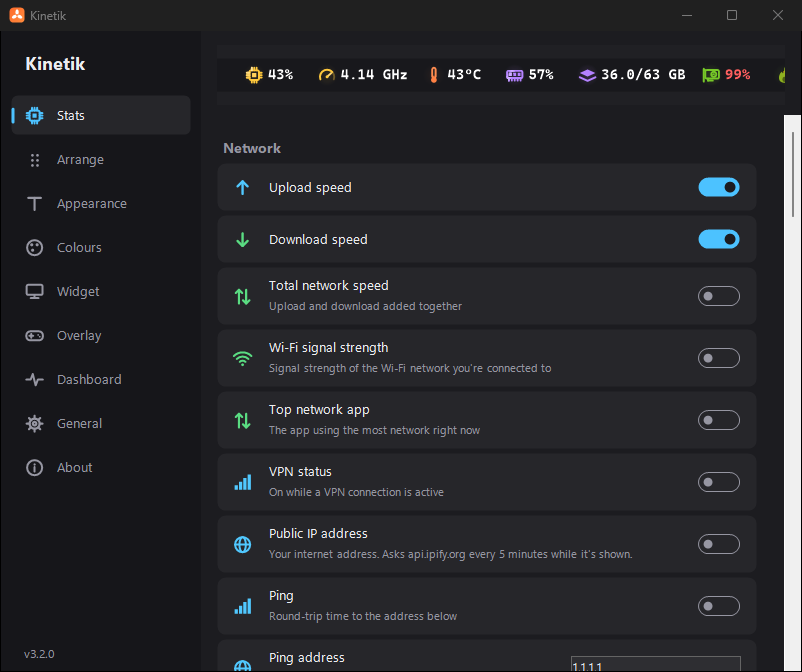802x672 pixels.
Task: Turn off the Download speed toggle
Action: pyautogui.click(x=719, y=239)
